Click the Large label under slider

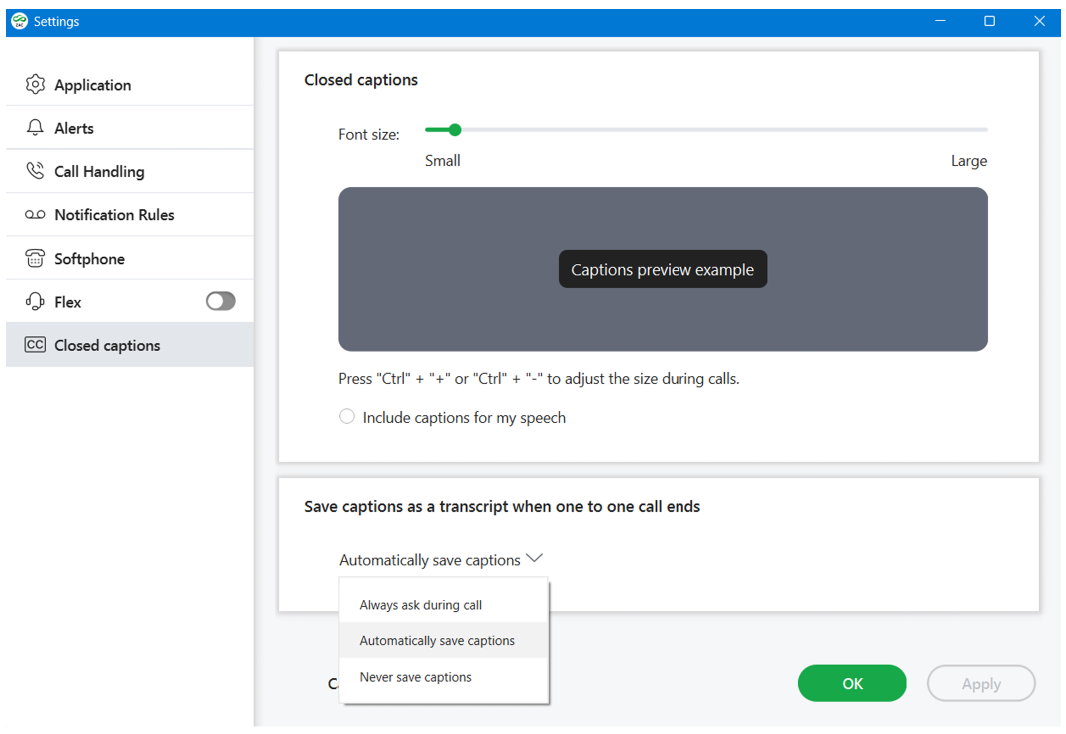tap(969, 161)
